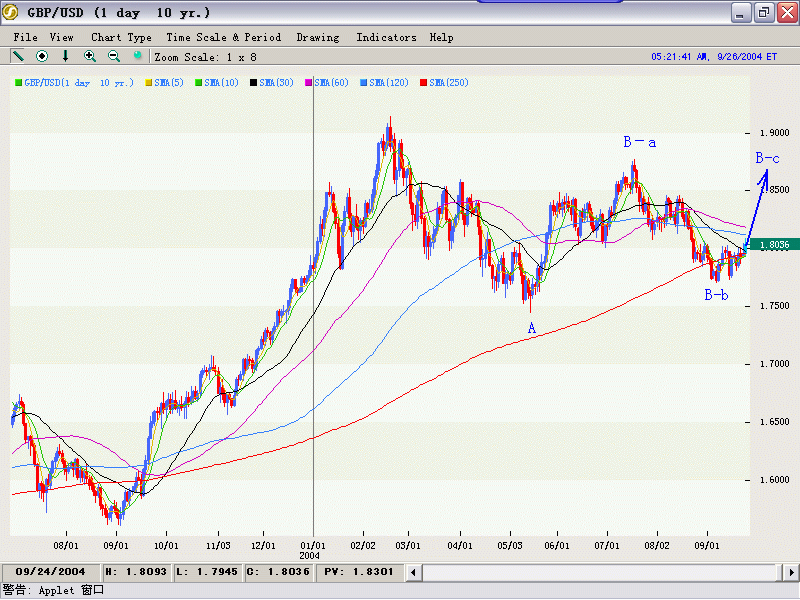Click the SMA(30) legend label
This screenshot has height=600, width=800.
(277, 83)
